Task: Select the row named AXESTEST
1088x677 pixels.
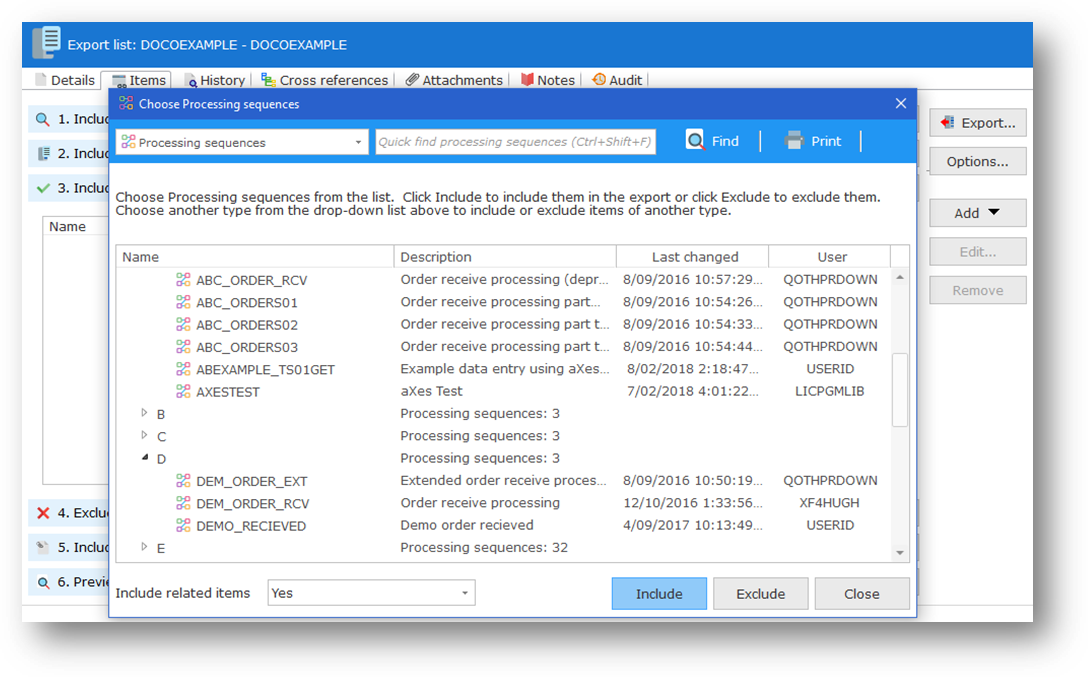Action: (504, 391)
